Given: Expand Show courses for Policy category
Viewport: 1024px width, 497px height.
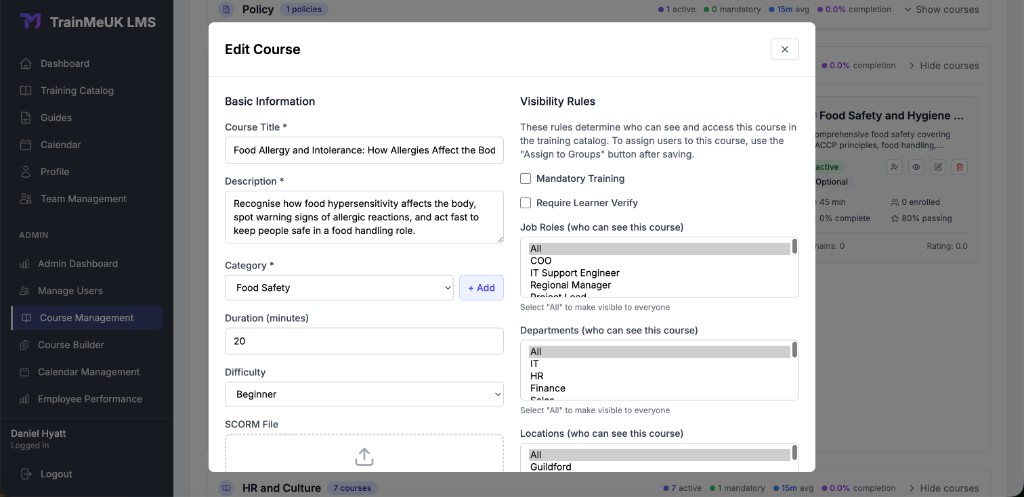Looking at the screenshot, I should 941,10.
